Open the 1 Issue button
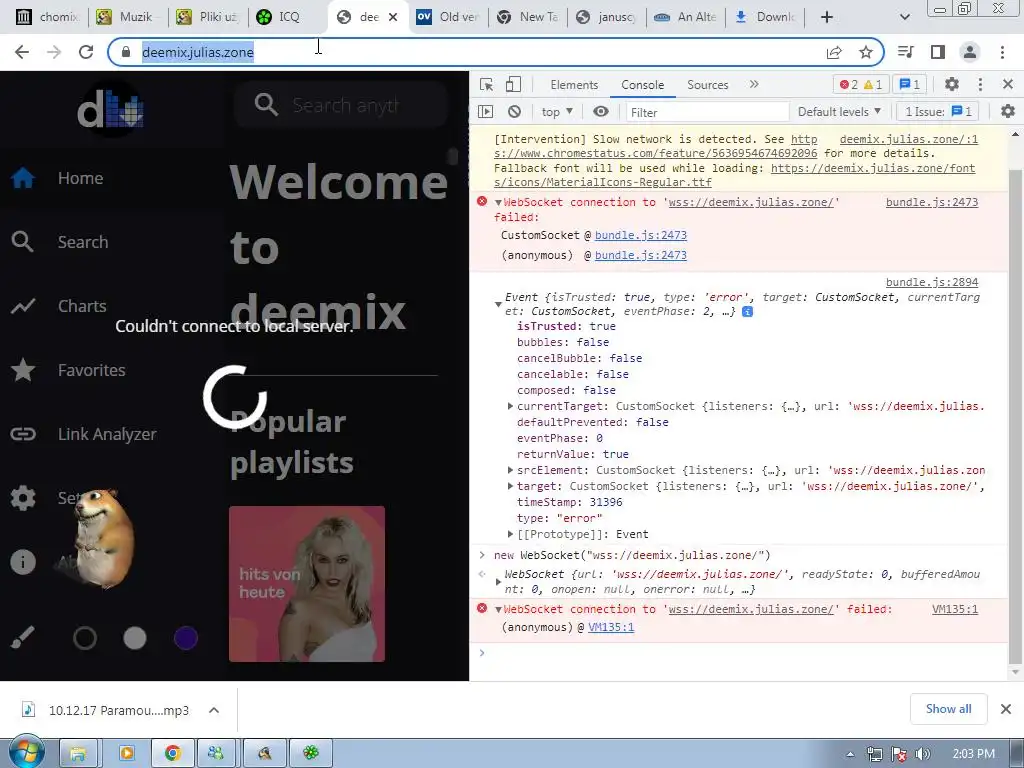This screenshot has width=1024, height=768. 938,112
